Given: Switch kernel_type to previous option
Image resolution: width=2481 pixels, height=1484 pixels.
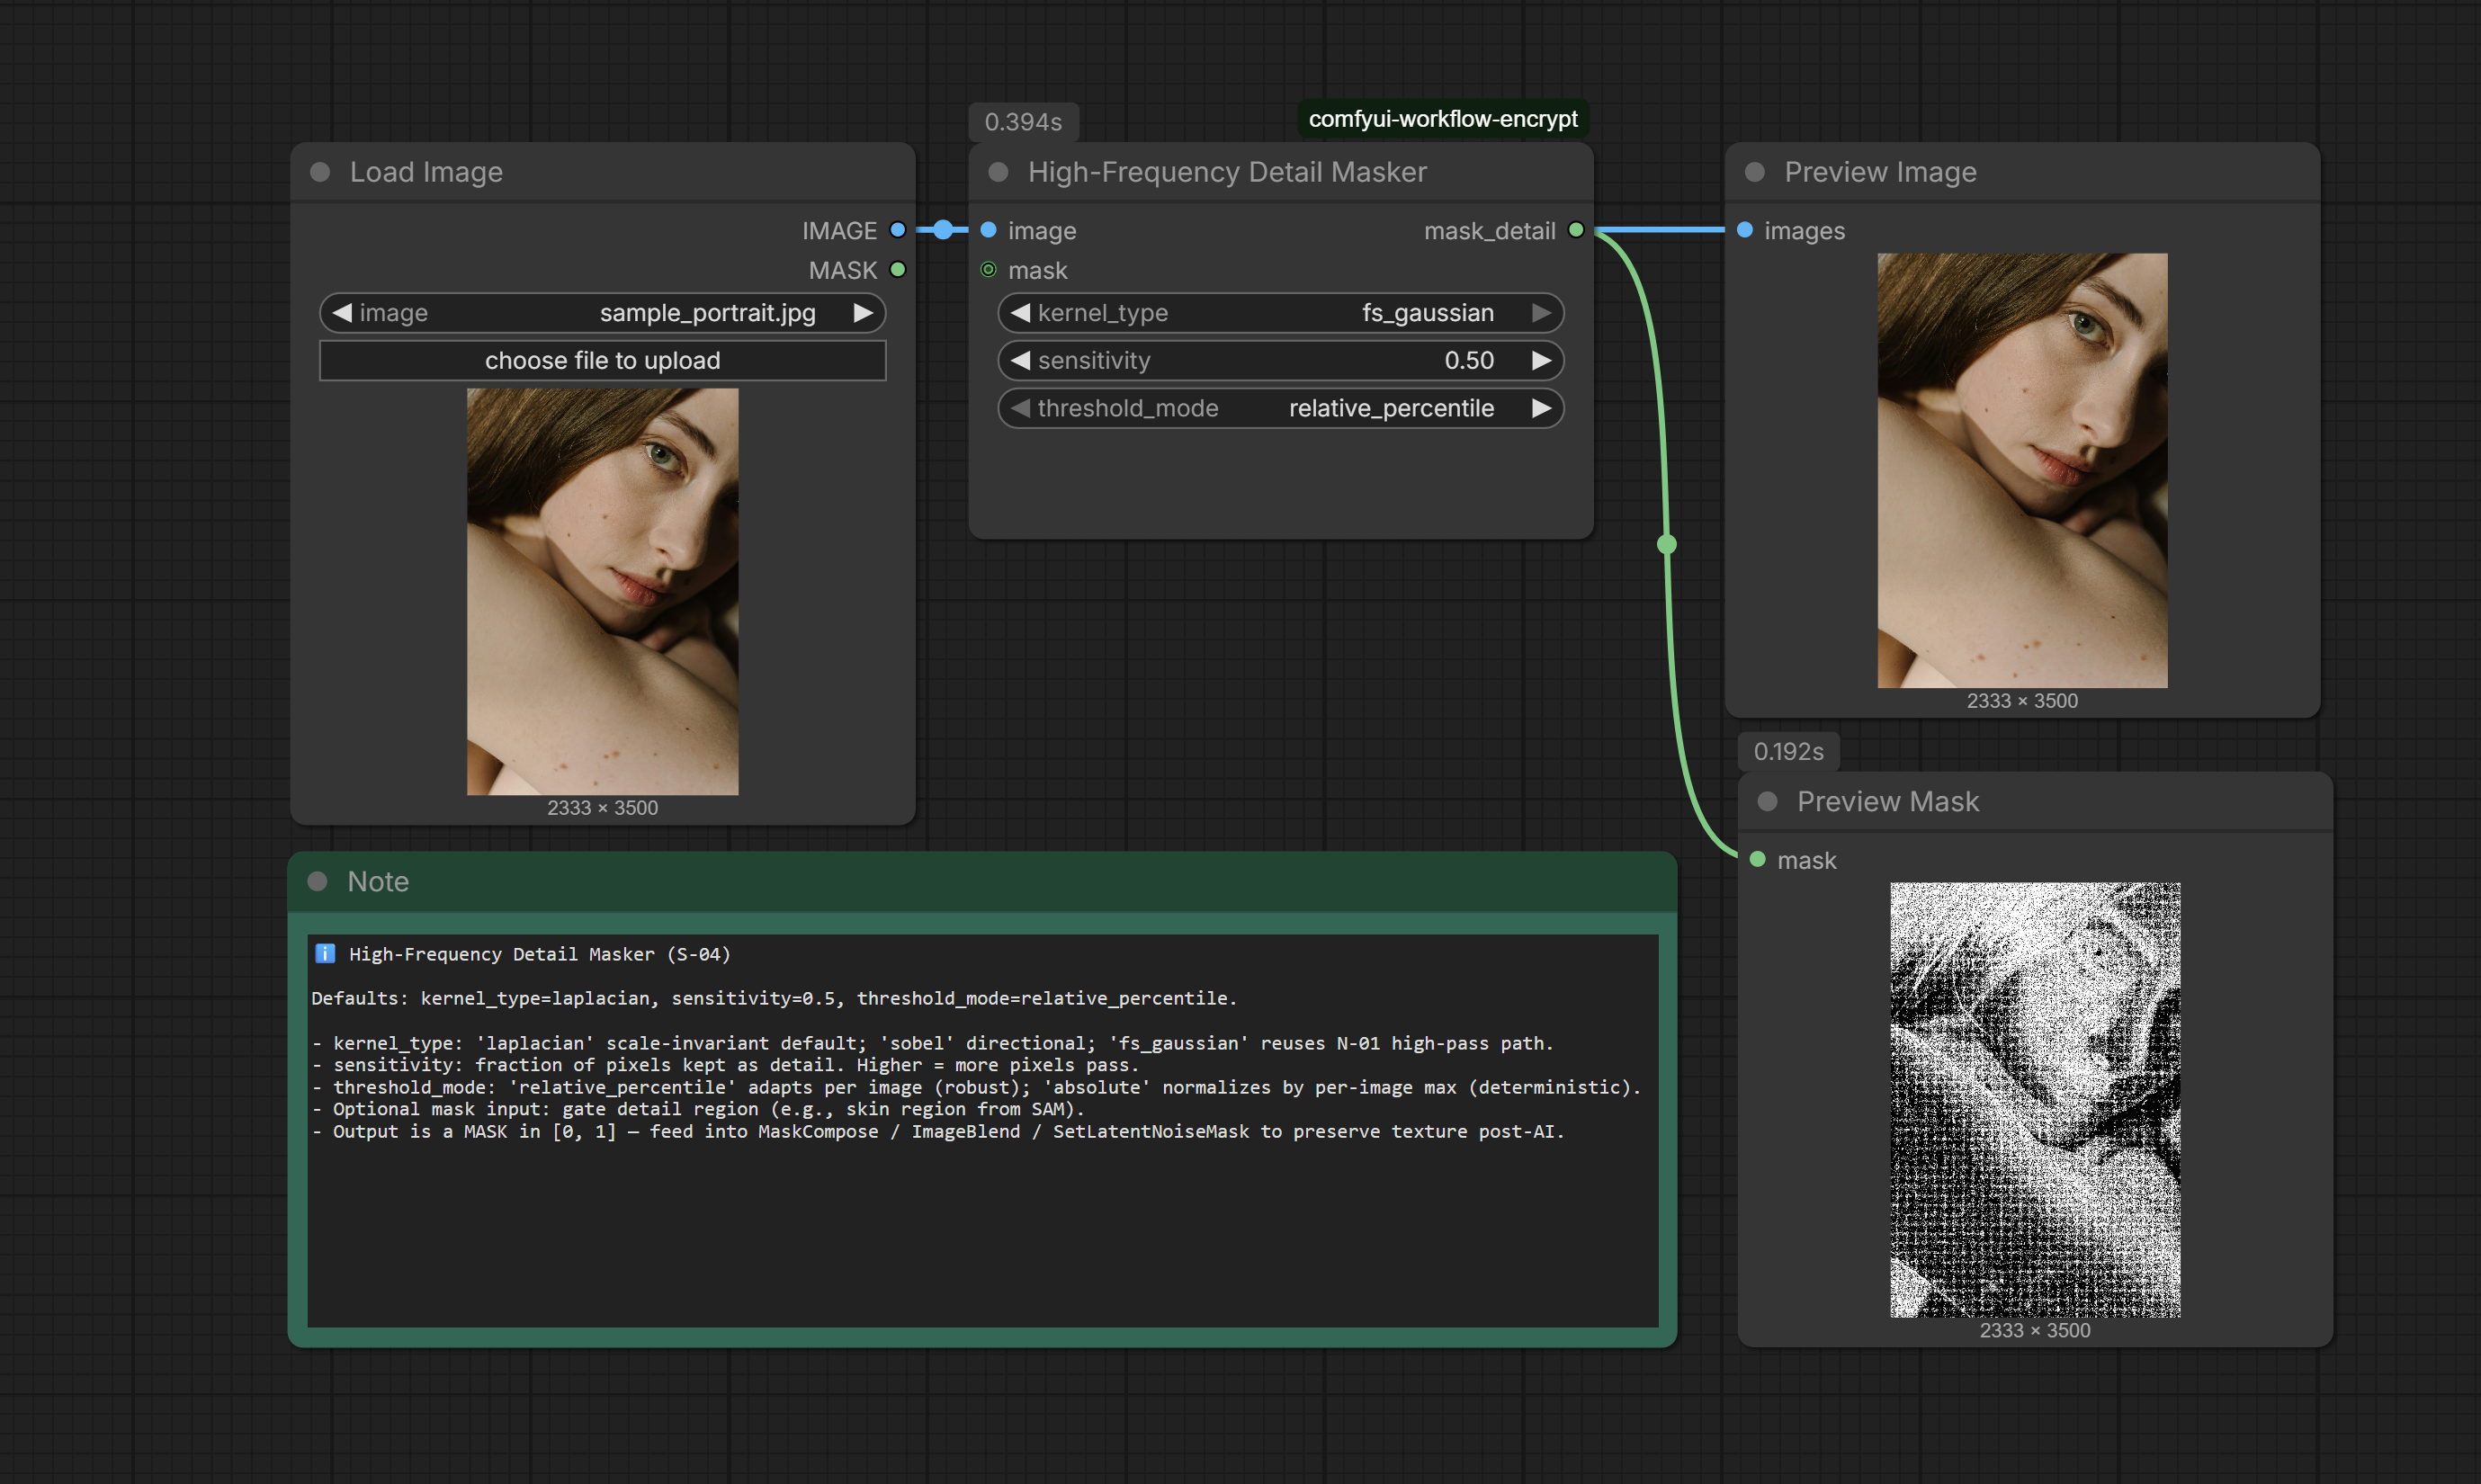Looking at the screenshot, I should coord(1020,313).
